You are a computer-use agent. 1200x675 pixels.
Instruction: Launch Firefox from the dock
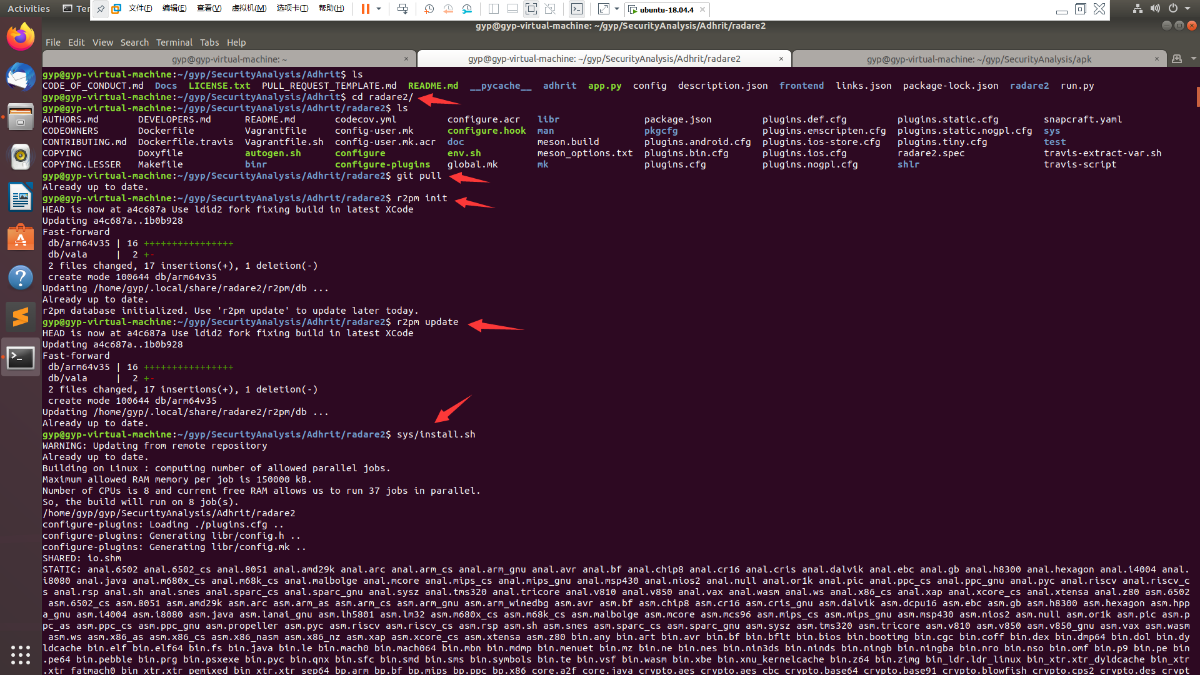pos(19,39)
